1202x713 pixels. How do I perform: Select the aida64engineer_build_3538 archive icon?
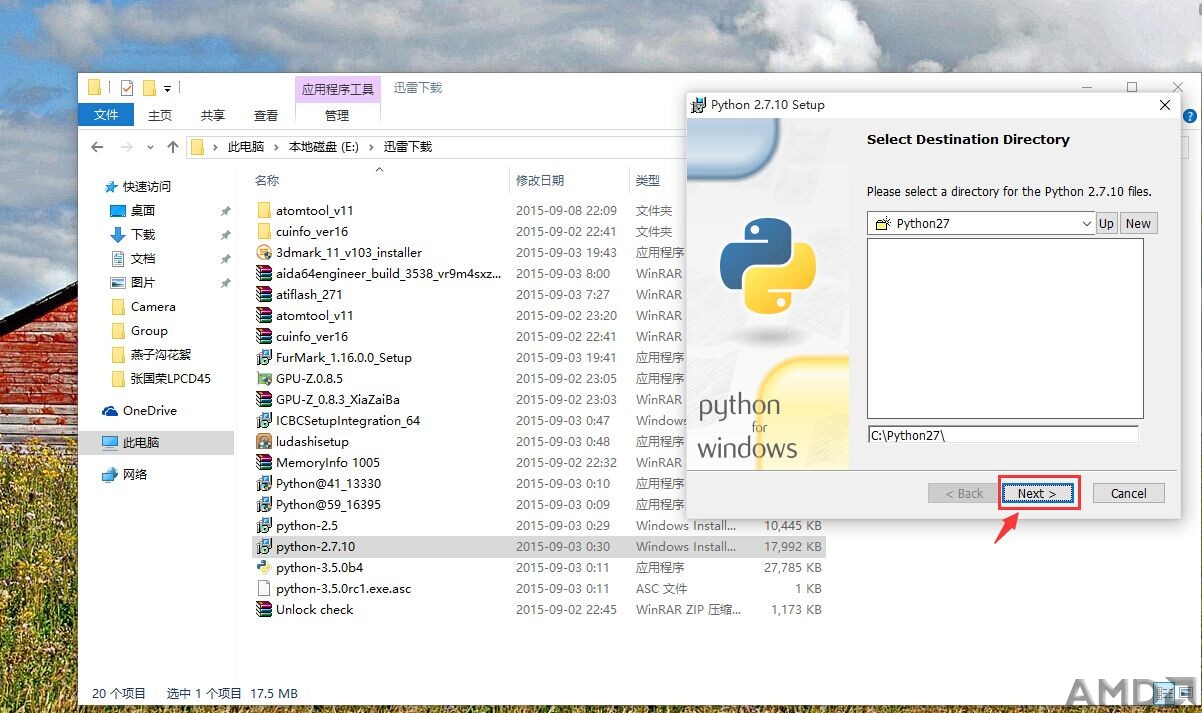(x=264, y=274)
